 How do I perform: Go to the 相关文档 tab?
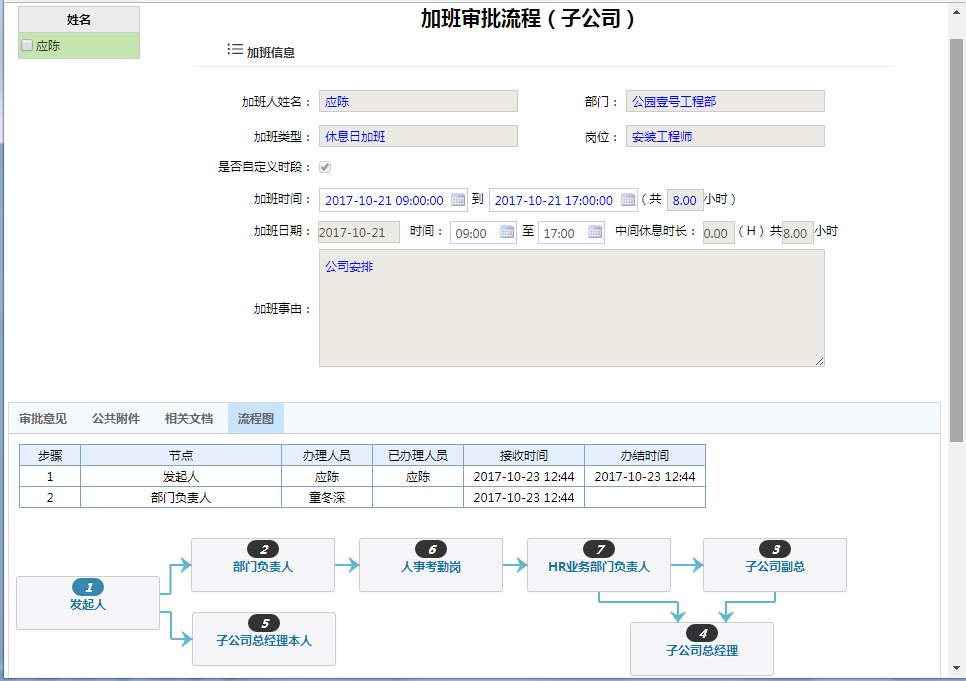pos(189,419)
